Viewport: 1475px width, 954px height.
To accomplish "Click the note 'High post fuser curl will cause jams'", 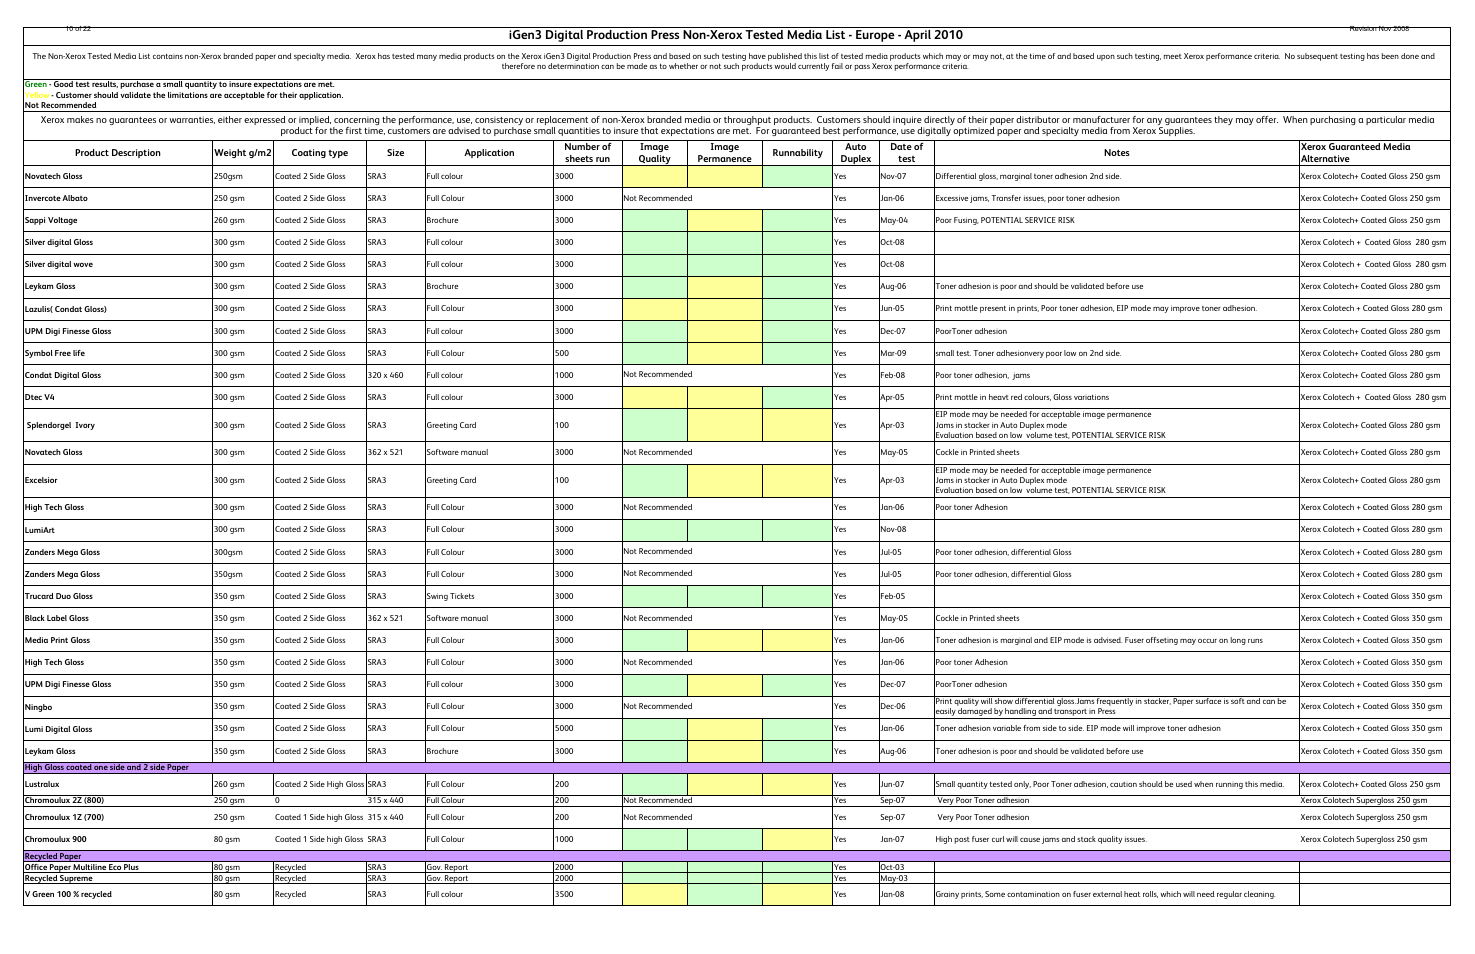I will (1041, 839).
